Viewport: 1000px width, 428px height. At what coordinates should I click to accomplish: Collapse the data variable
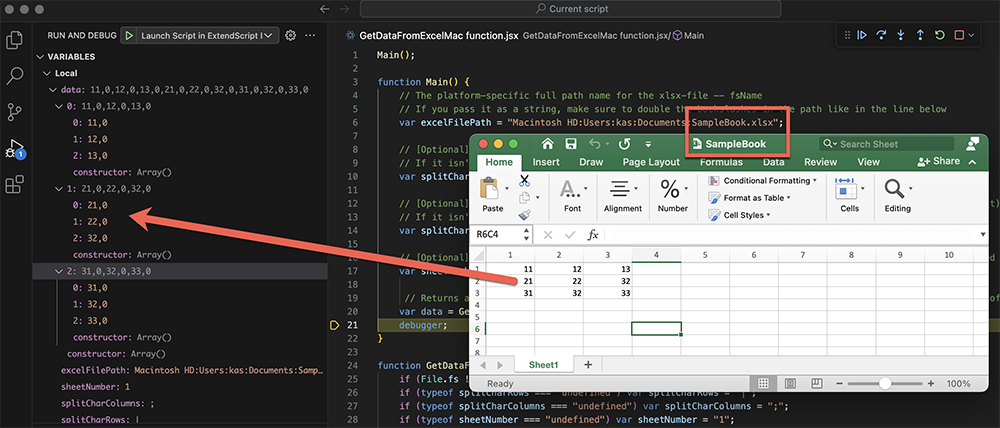(54, 90)
